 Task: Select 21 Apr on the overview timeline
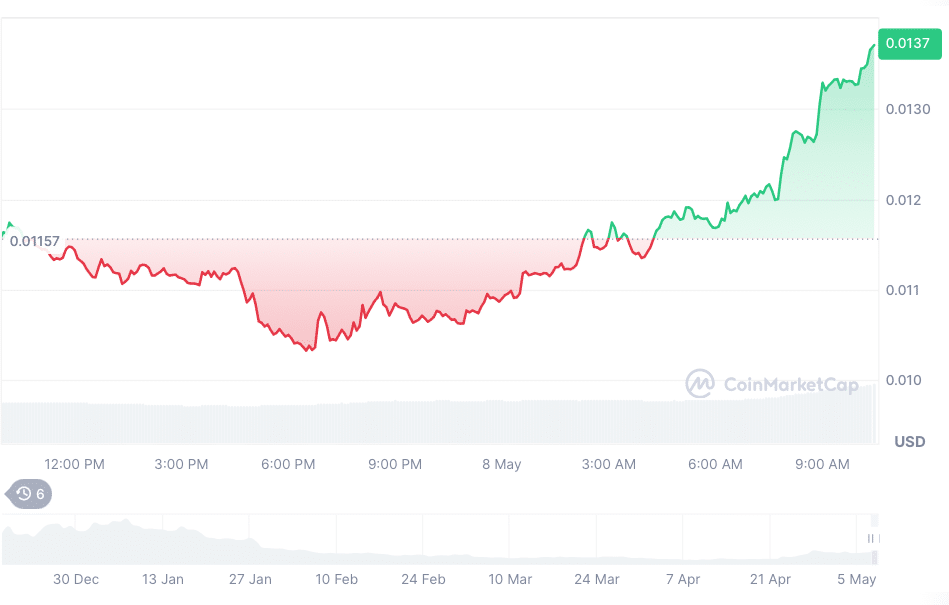[x=770, y=579]
